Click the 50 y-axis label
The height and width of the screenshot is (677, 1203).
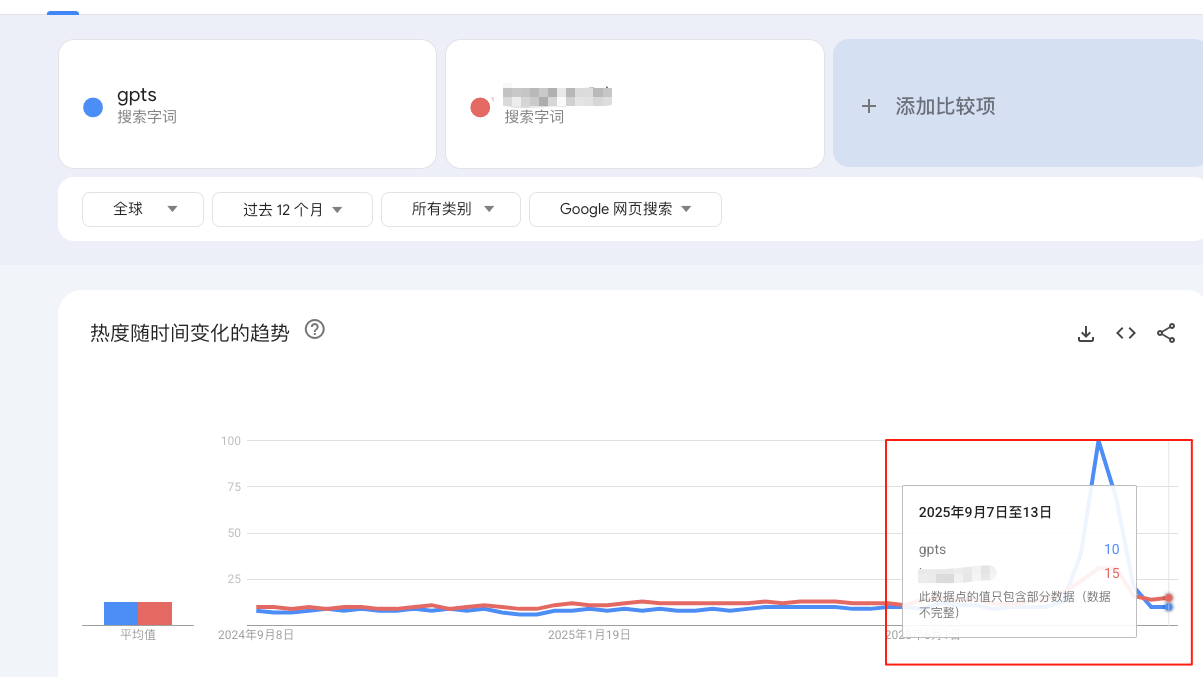[234, 533]
